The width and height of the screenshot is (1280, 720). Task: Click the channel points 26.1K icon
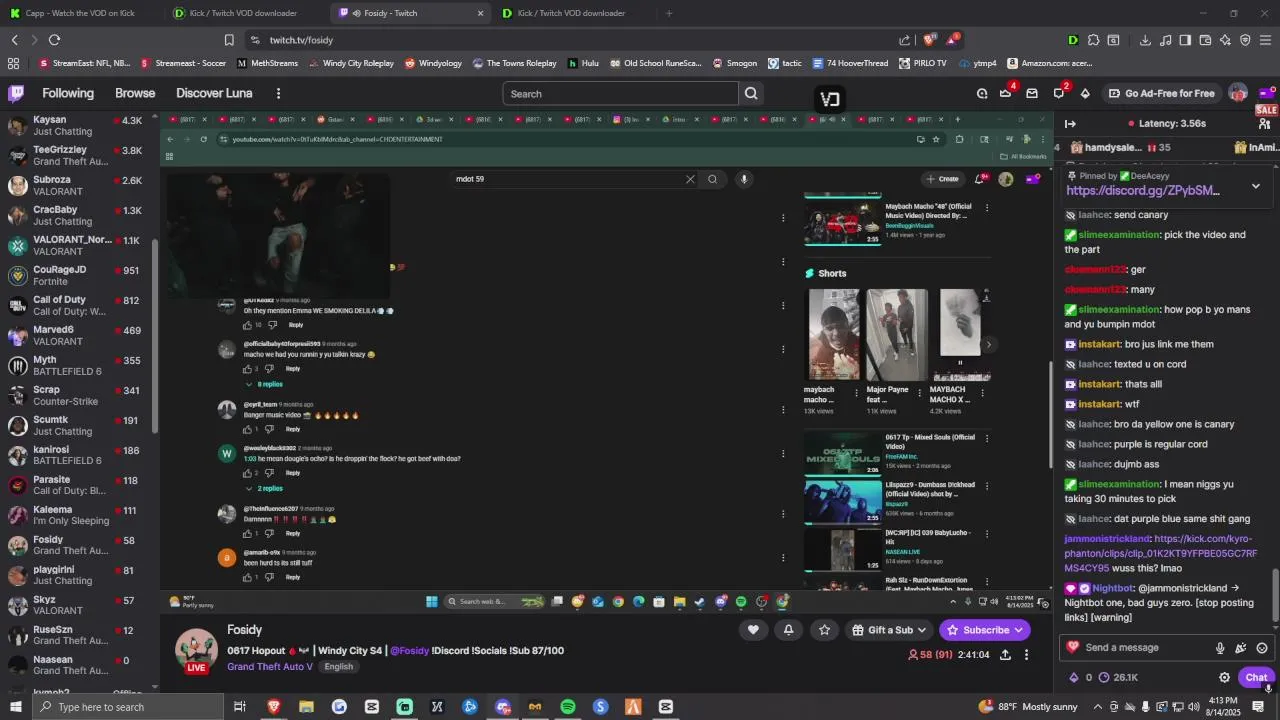click(x=1104, y=677)
